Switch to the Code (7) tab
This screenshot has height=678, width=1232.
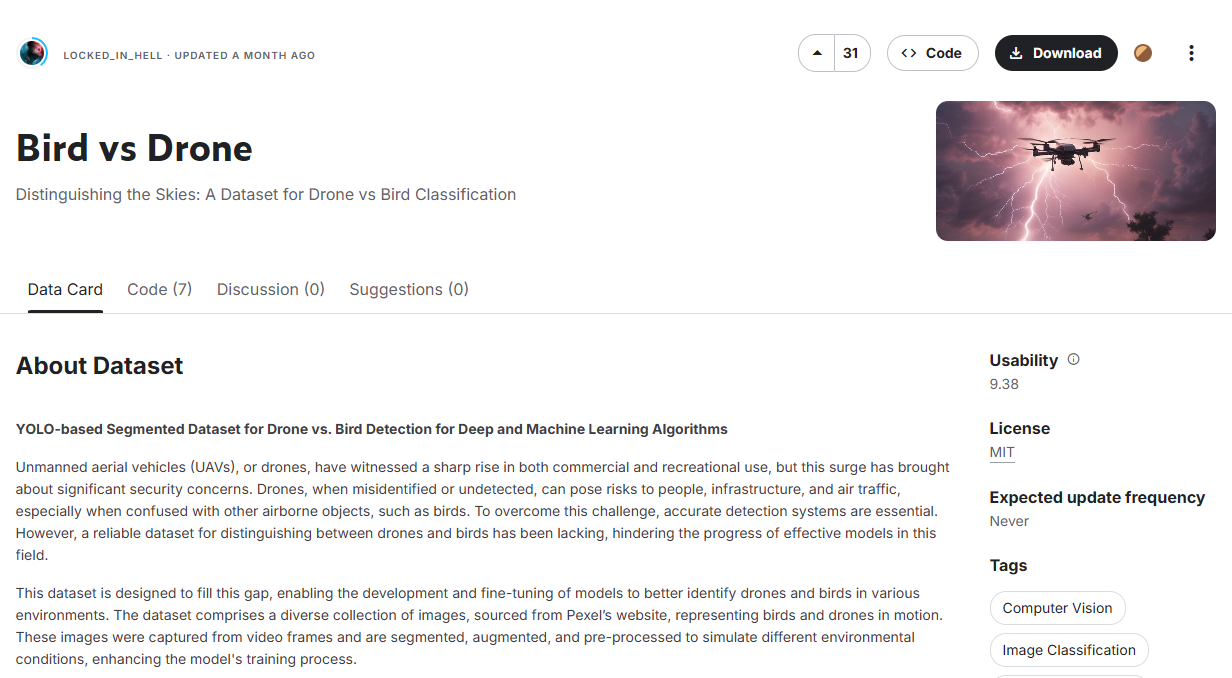[159, 289]
